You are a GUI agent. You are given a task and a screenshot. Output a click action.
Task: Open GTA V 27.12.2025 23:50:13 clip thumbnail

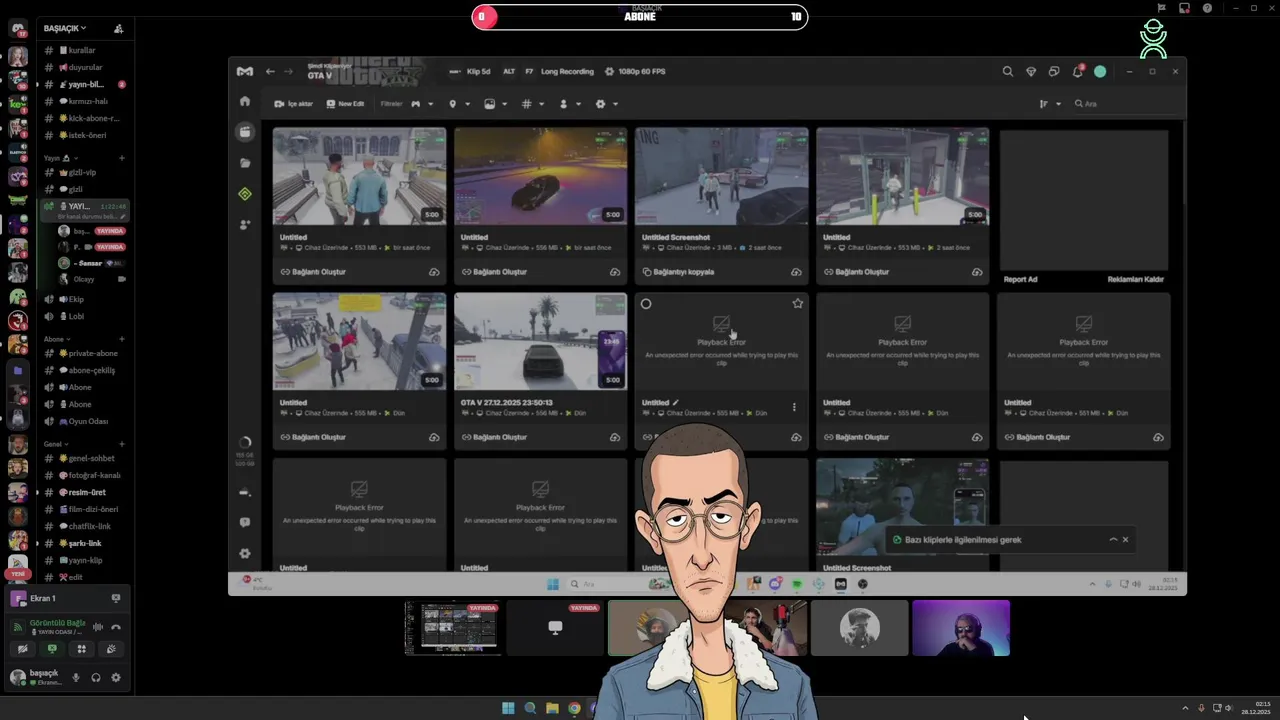pyautogui.click(x=541, y=341)
